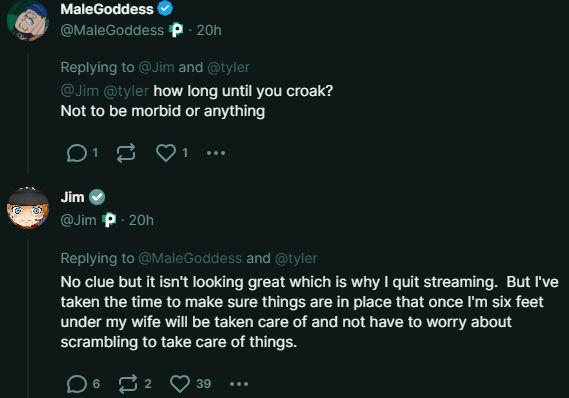This screenshot has width=569, height=398.
Task: Repost Jim's reply about streaming
Action: pos(128,384)
